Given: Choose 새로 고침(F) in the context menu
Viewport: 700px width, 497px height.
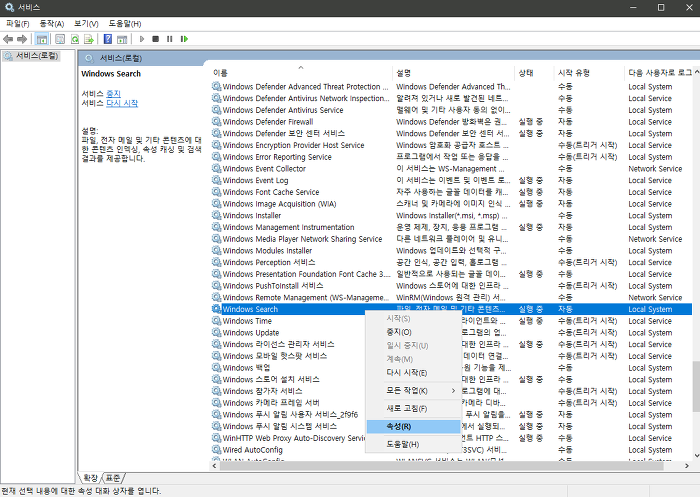Looking at the screenshot, I should pos(413,409).
